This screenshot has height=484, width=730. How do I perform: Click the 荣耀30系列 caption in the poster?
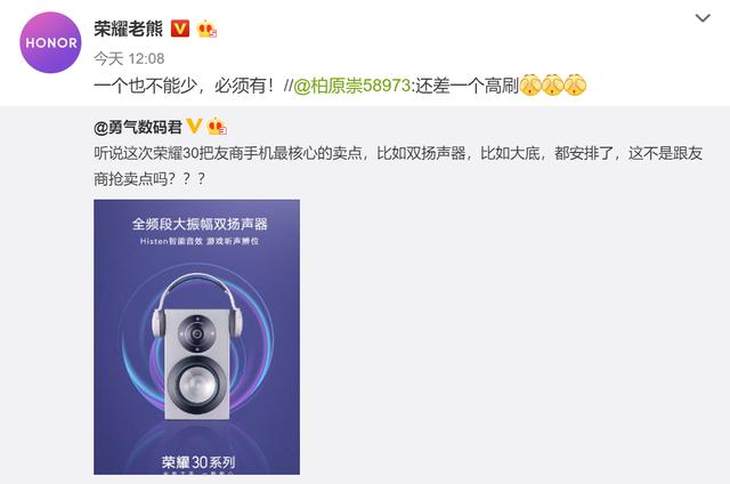coord(198,462)
